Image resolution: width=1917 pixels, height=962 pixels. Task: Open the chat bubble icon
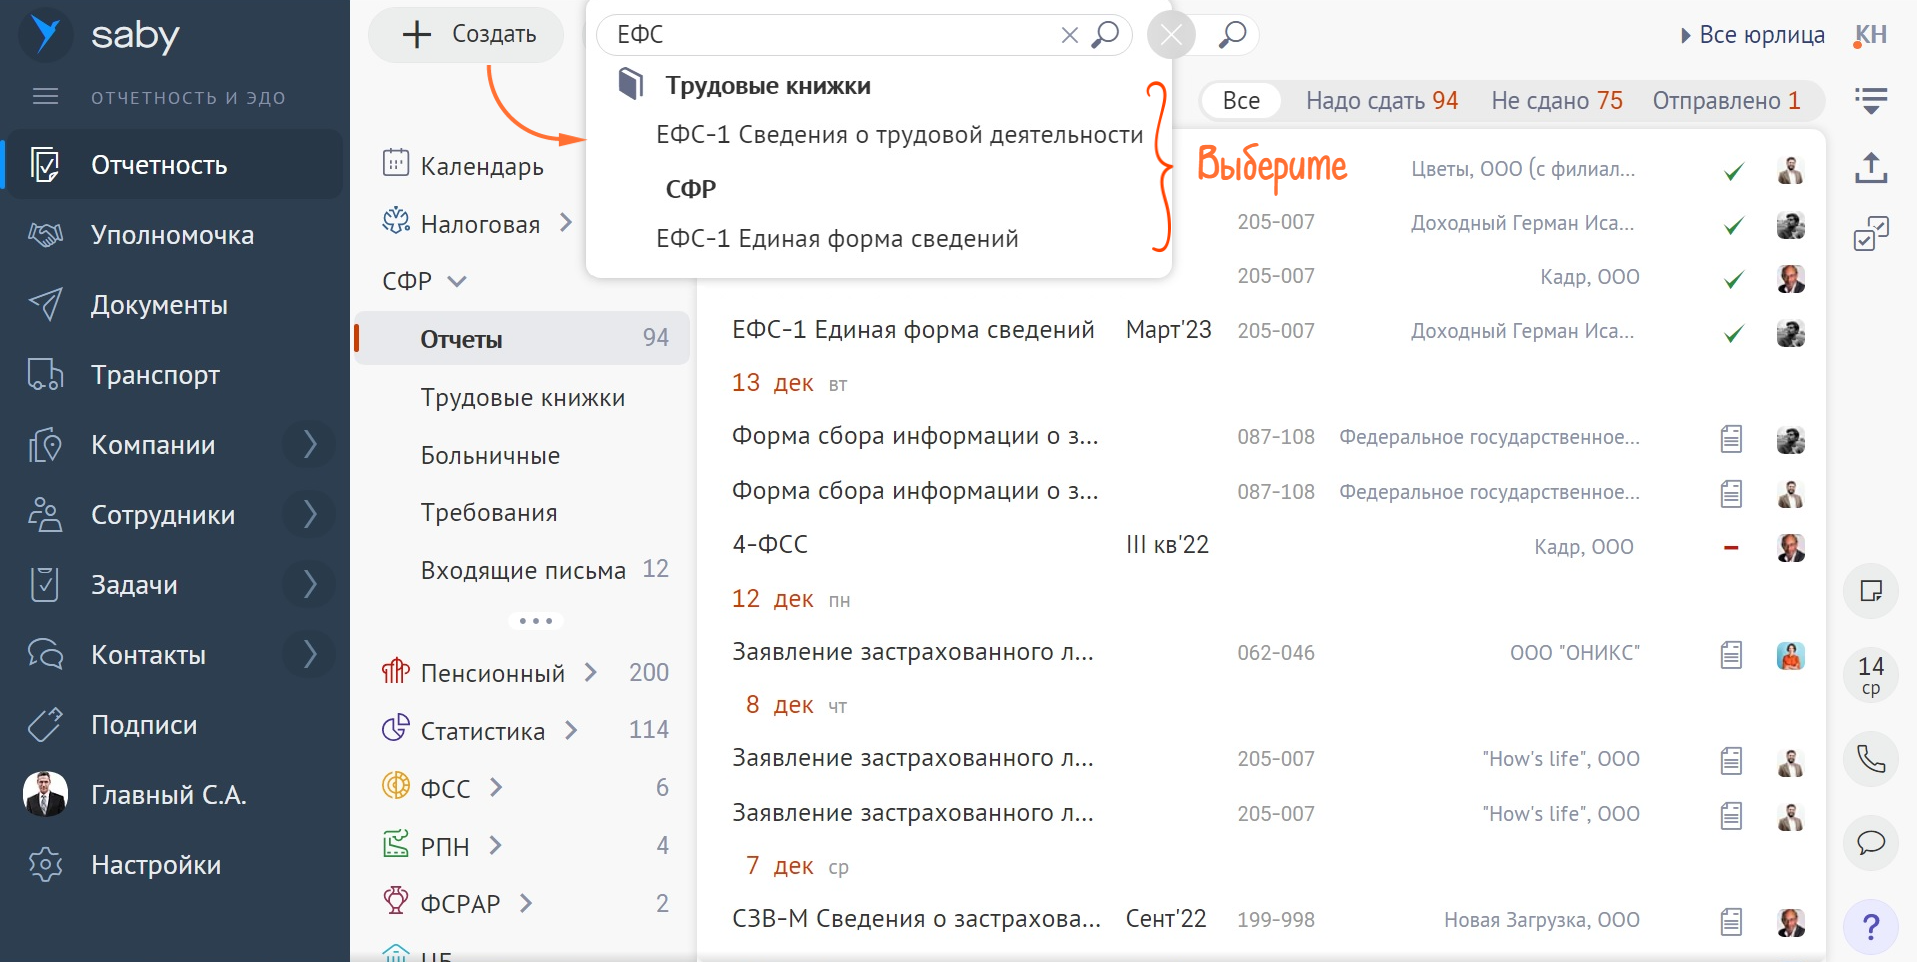[1870, 842]
